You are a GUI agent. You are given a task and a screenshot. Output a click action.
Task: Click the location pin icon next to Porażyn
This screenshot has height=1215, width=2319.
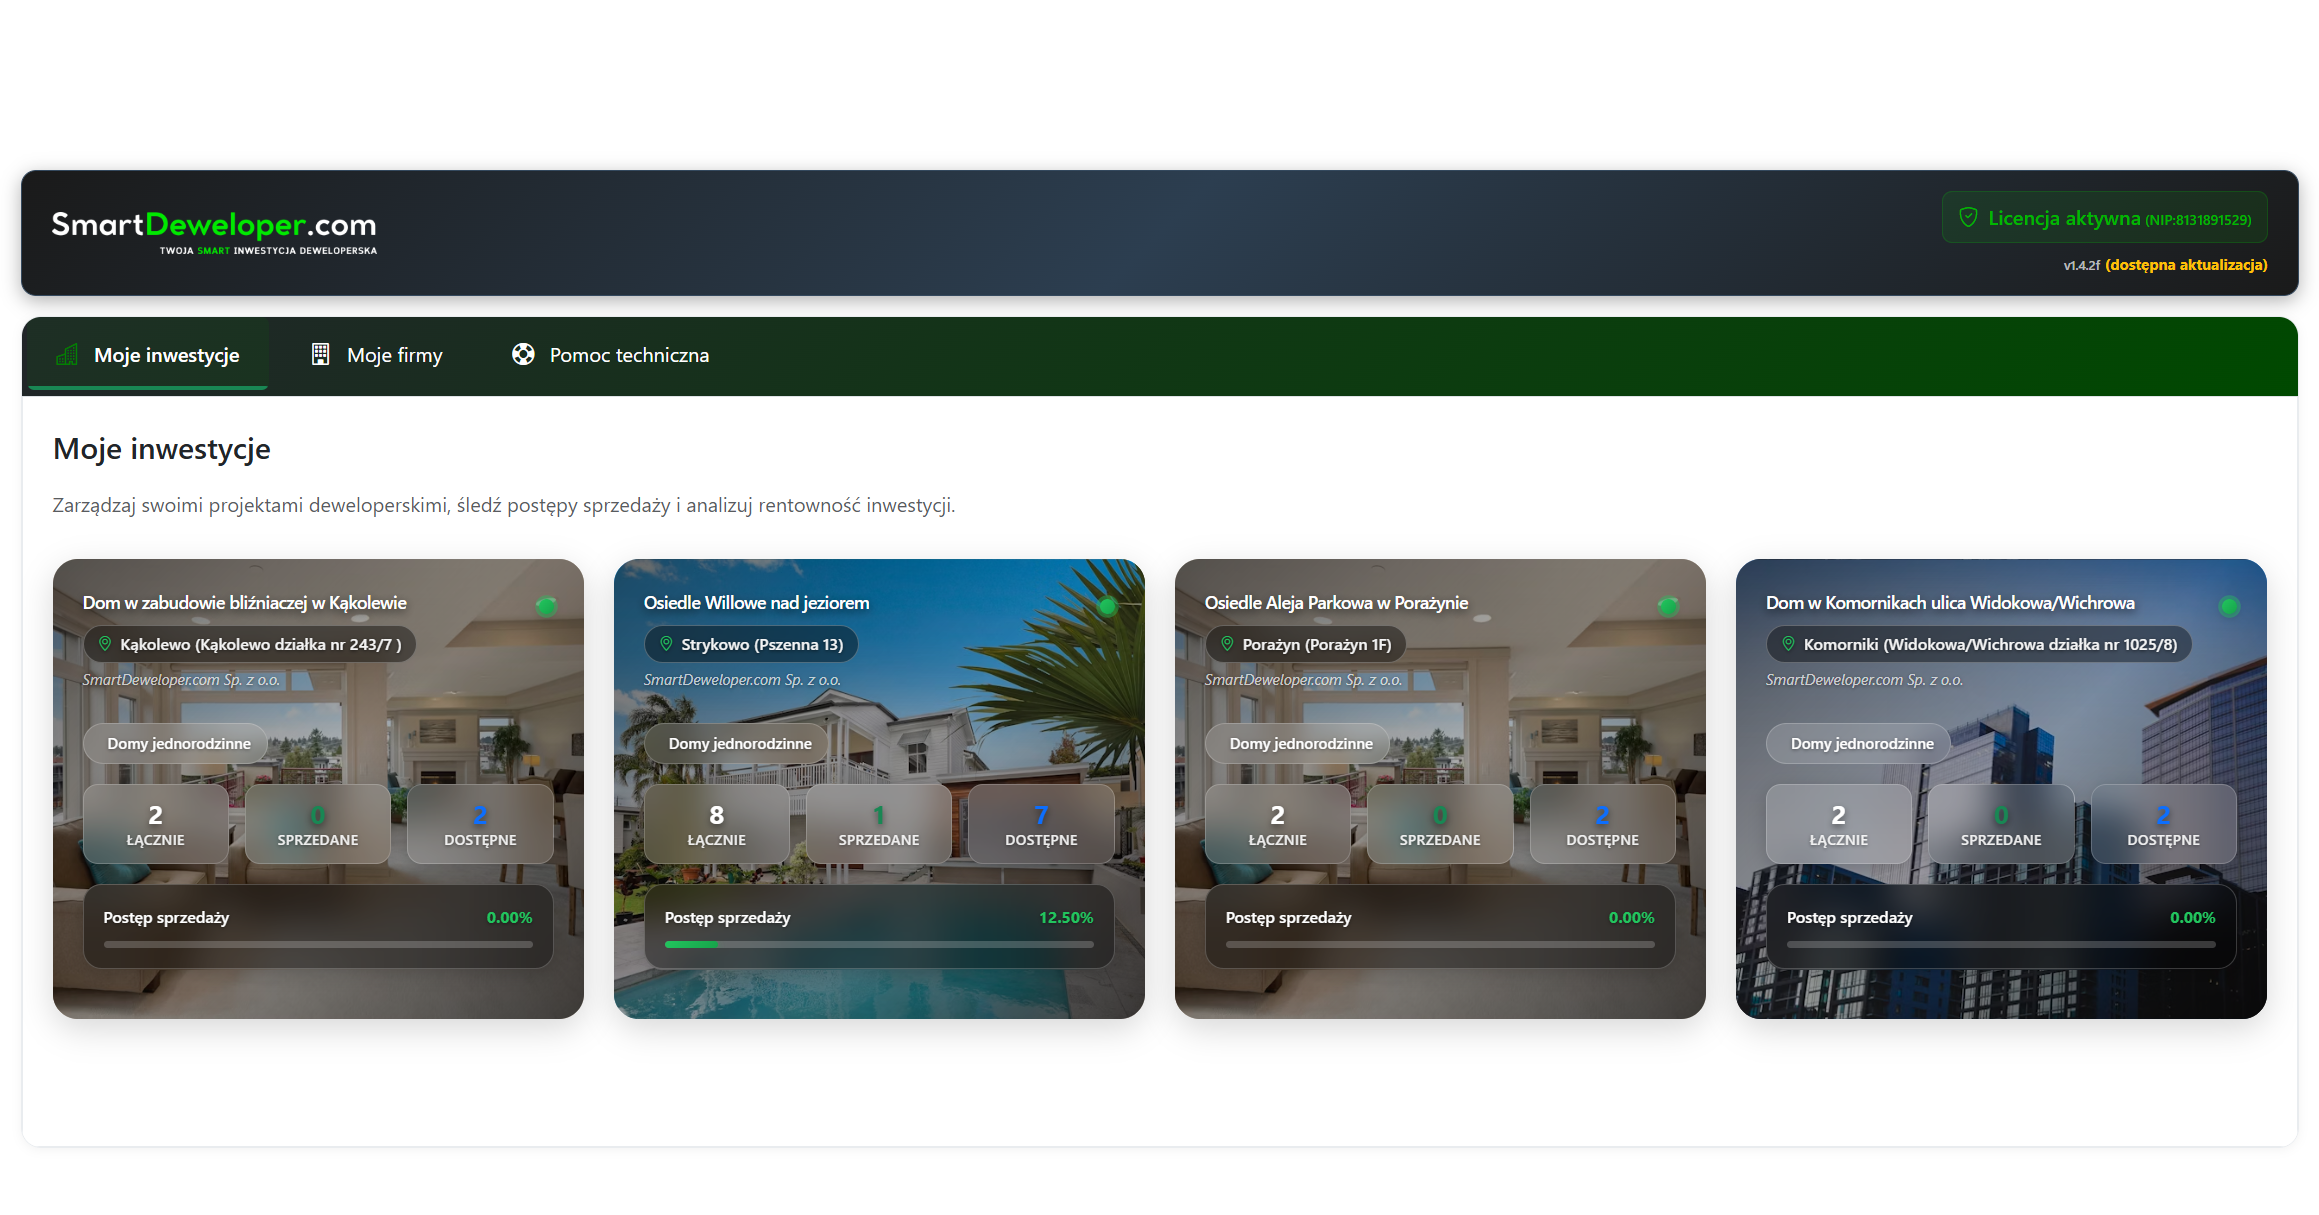tap(1227, 644)
